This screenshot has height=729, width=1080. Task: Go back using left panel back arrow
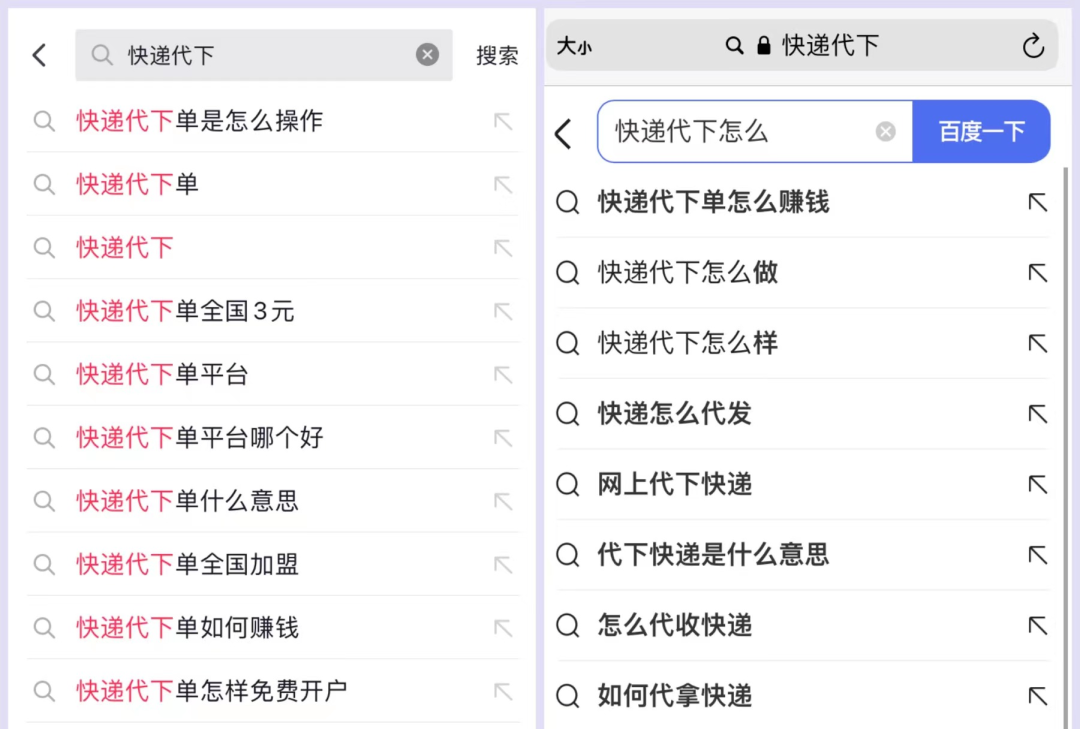pyautogui.click(x=39, y=55)
